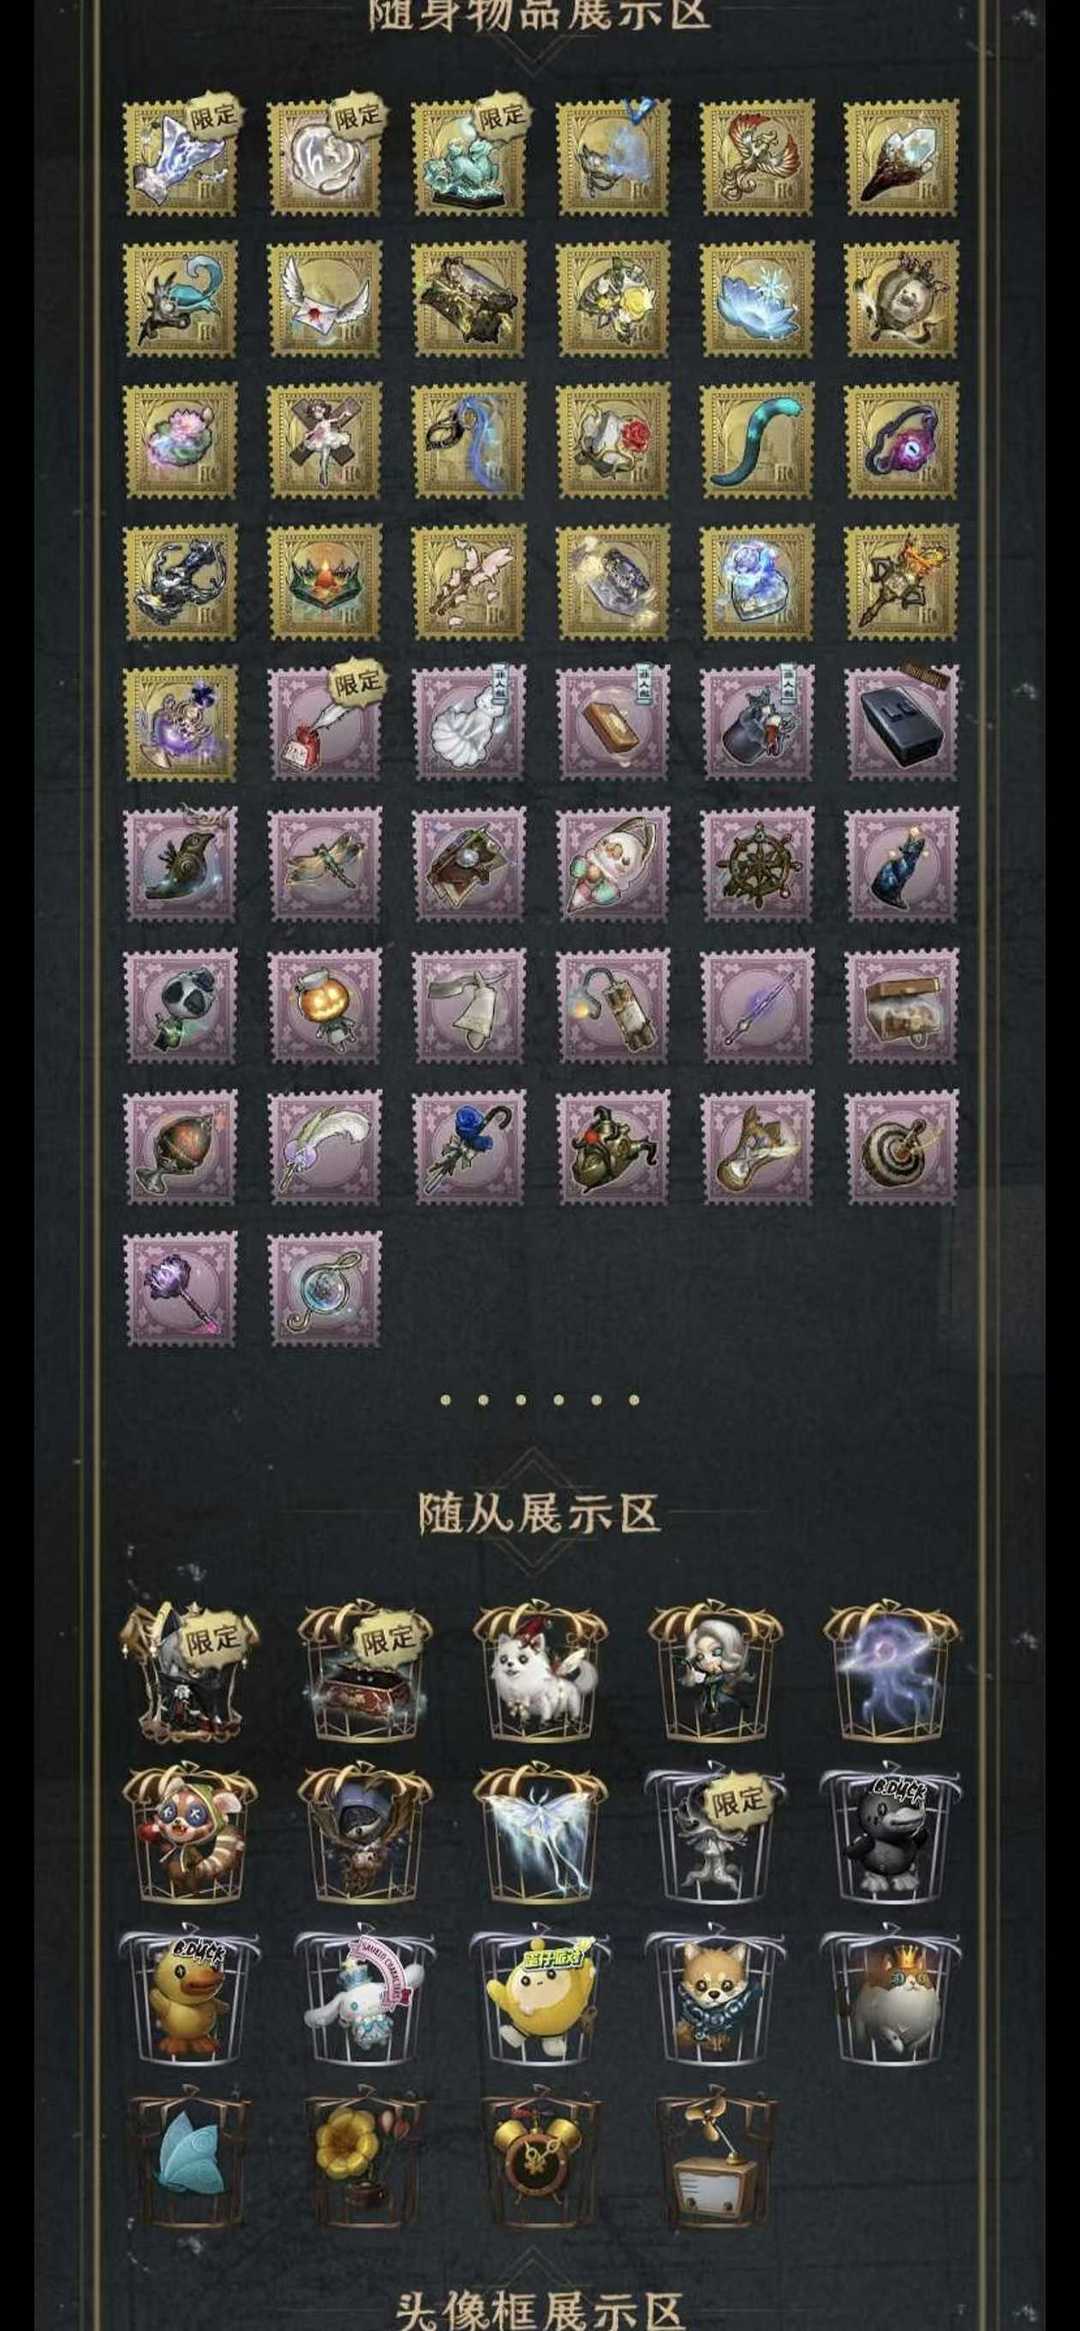The image size is (1080, 2331).
Task: Click the yellow rose accessory stamp
Action: pos(613,298)
